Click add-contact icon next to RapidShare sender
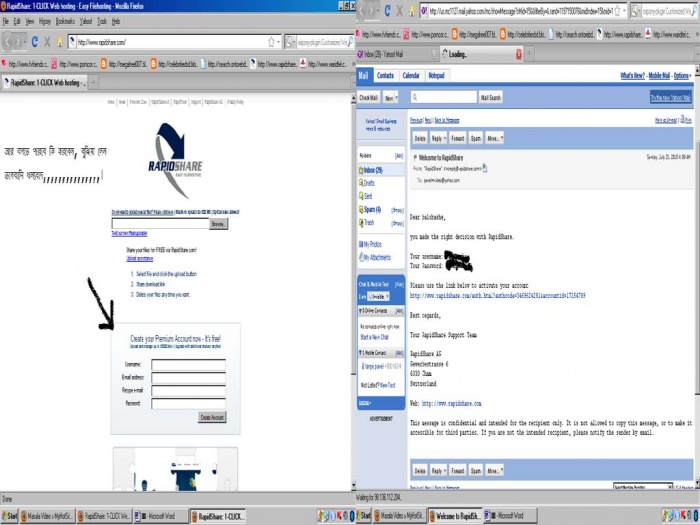Image resolution: width=700 pixels, height=525 pixels. (x=485, y=168)
